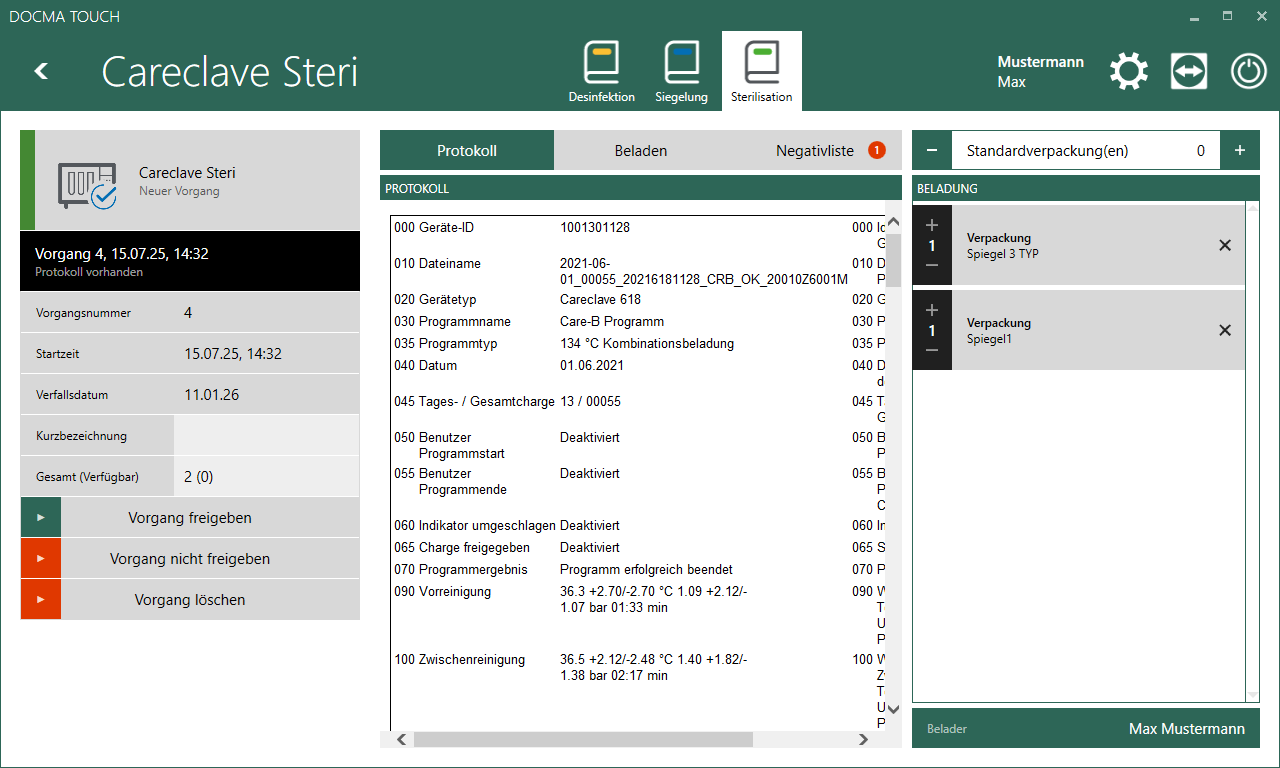This screenshot has height=768, width=1280.
Task: Open the Desinfektion book icon
Action: [601, 64]
